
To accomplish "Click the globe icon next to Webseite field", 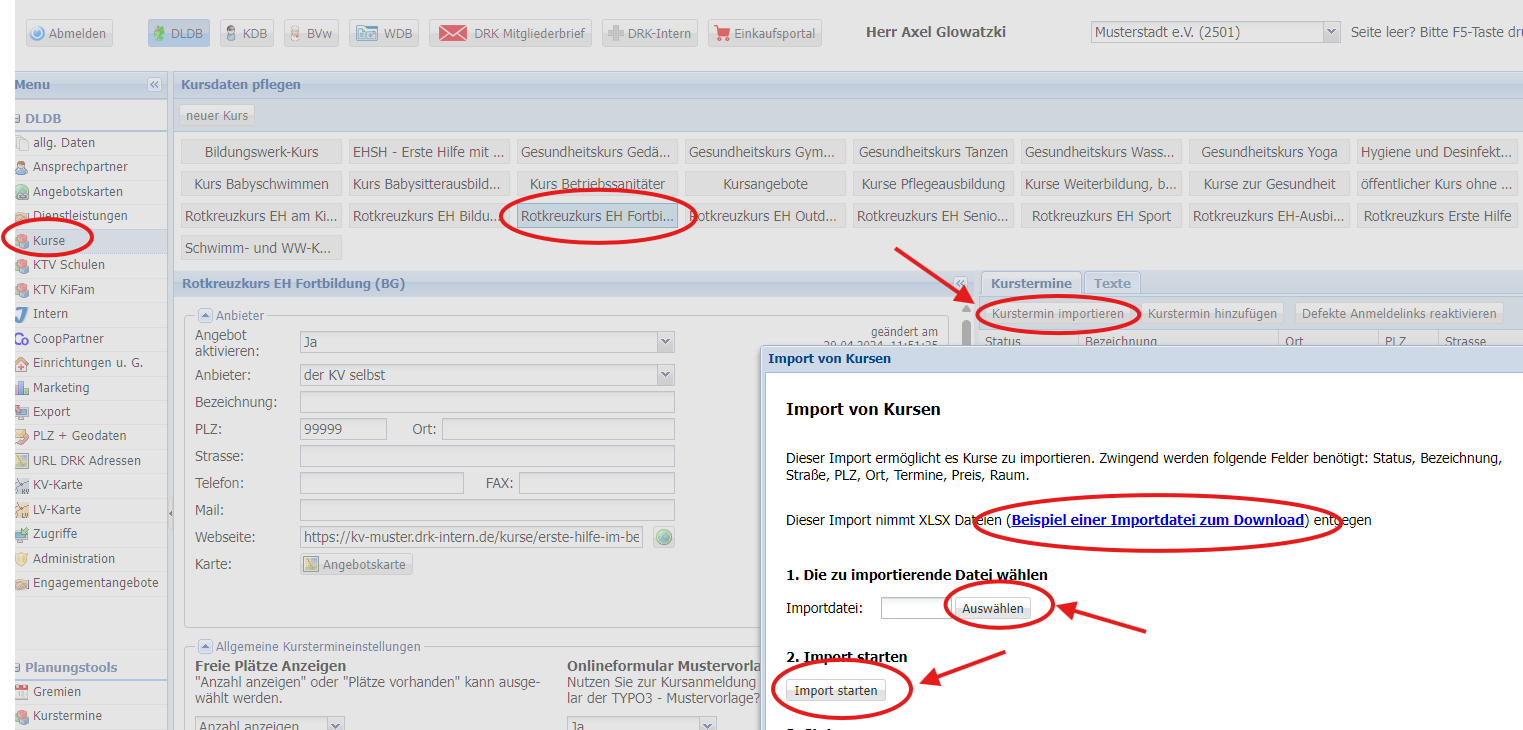I will pyautogui.click(x=663, y=538).
